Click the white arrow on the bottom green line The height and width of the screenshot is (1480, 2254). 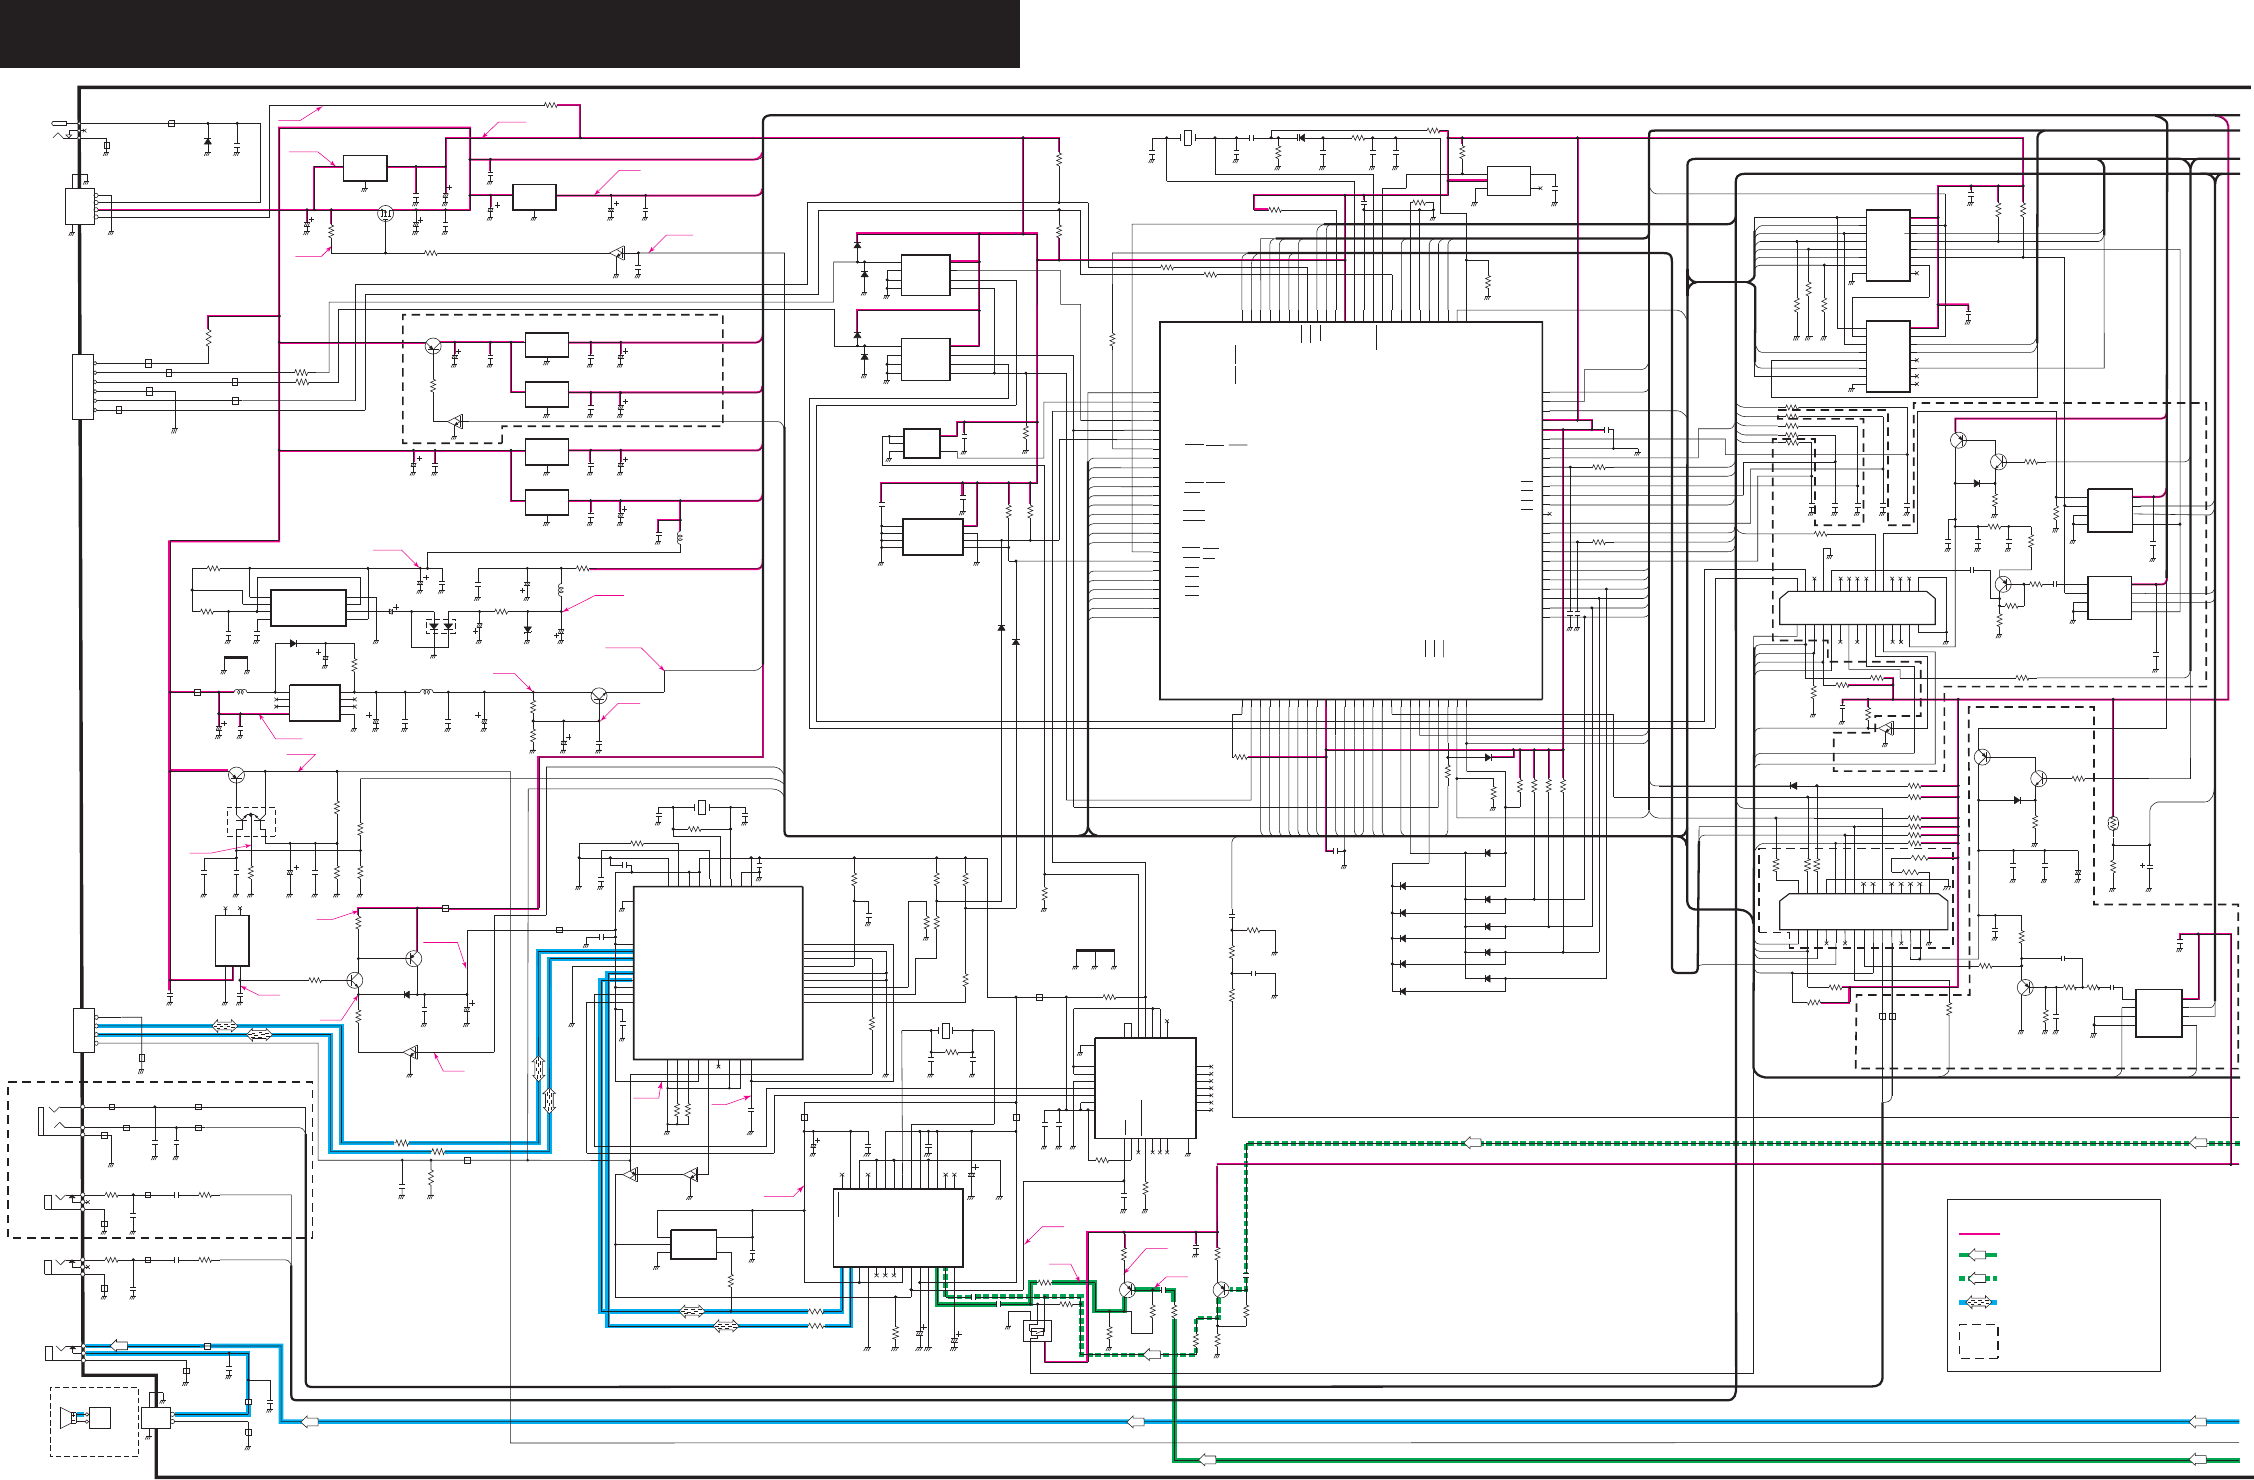pyautogui.click(x=1207, y=1460)
